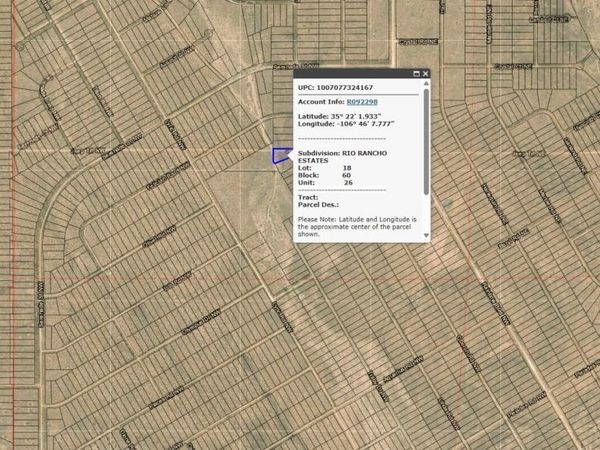
Task: Open account link R092298
Action: (362, 102)
